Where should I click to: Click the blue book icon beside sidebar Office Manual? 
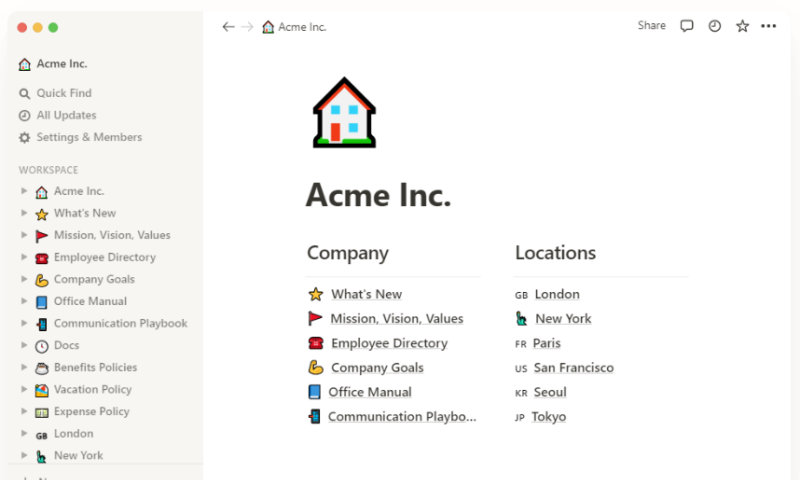[x=42, y=302]
